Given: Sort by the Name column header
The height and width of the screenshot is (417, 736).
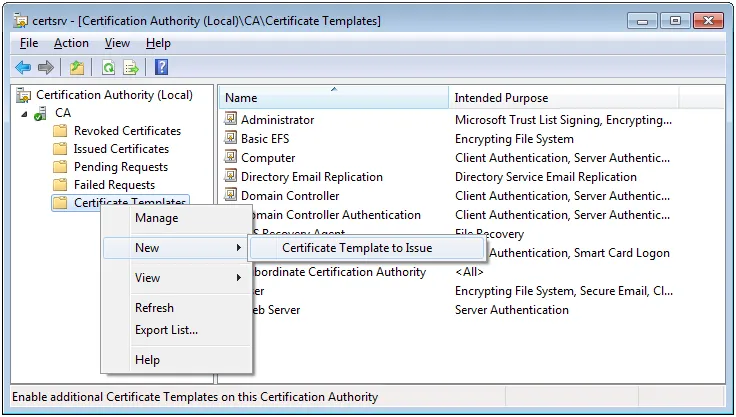Looking at the screenshot, I should pyautogui.click(x=334, y=98).
